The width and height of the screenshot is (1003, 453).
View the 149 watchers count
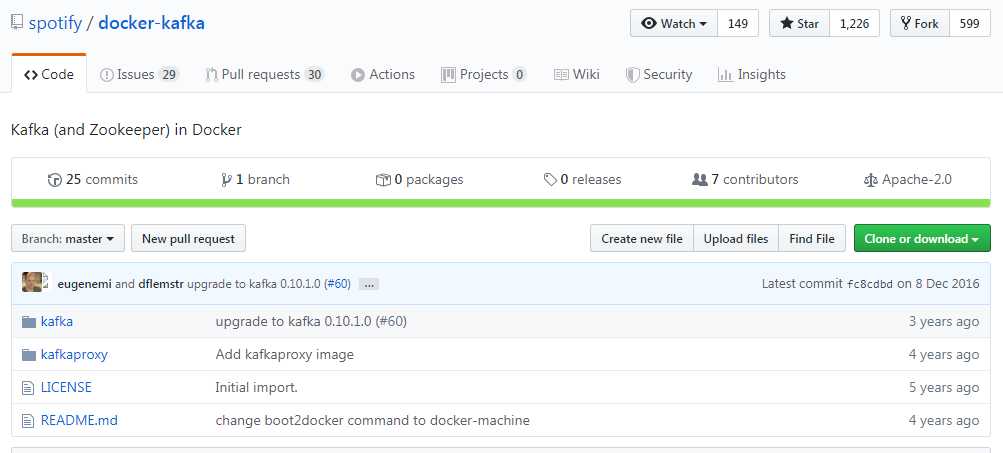point(738,24)
